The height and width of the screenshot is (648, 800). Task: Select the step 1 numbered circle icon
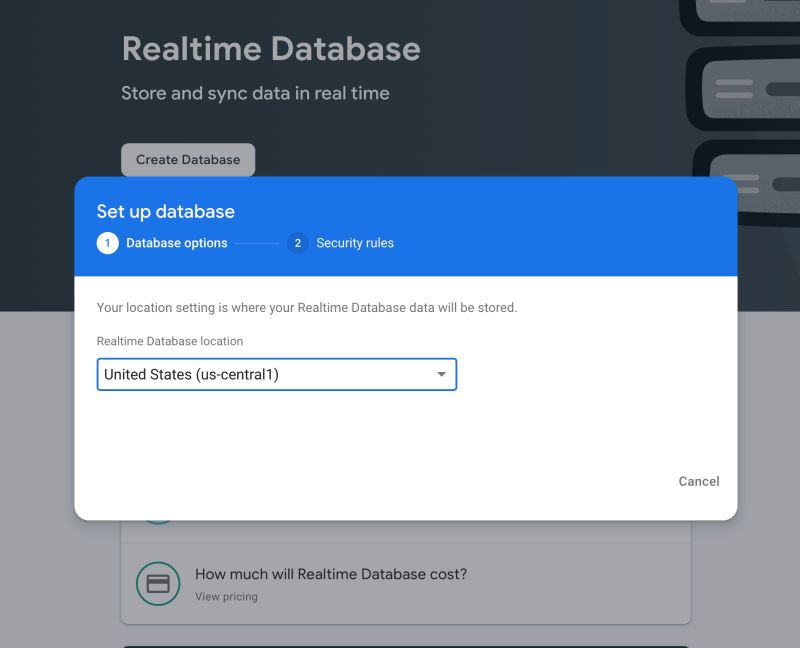tap(108, 242)
